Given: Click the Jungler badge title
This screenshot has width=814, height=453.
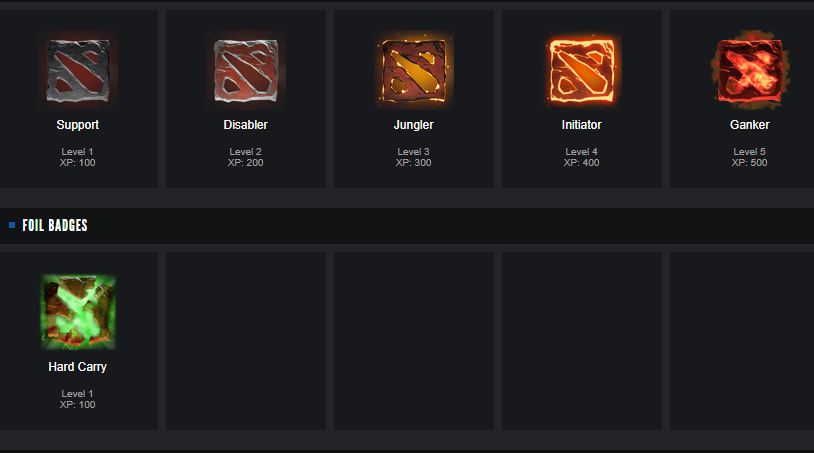Looking at the screenshot, I should tap(413, 125).
